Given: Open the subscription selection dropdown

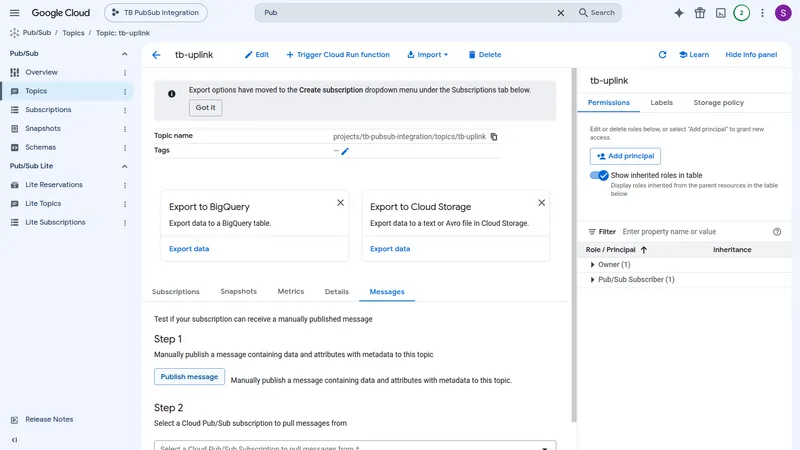Looking at the screenshot, I should pos(355,445).
